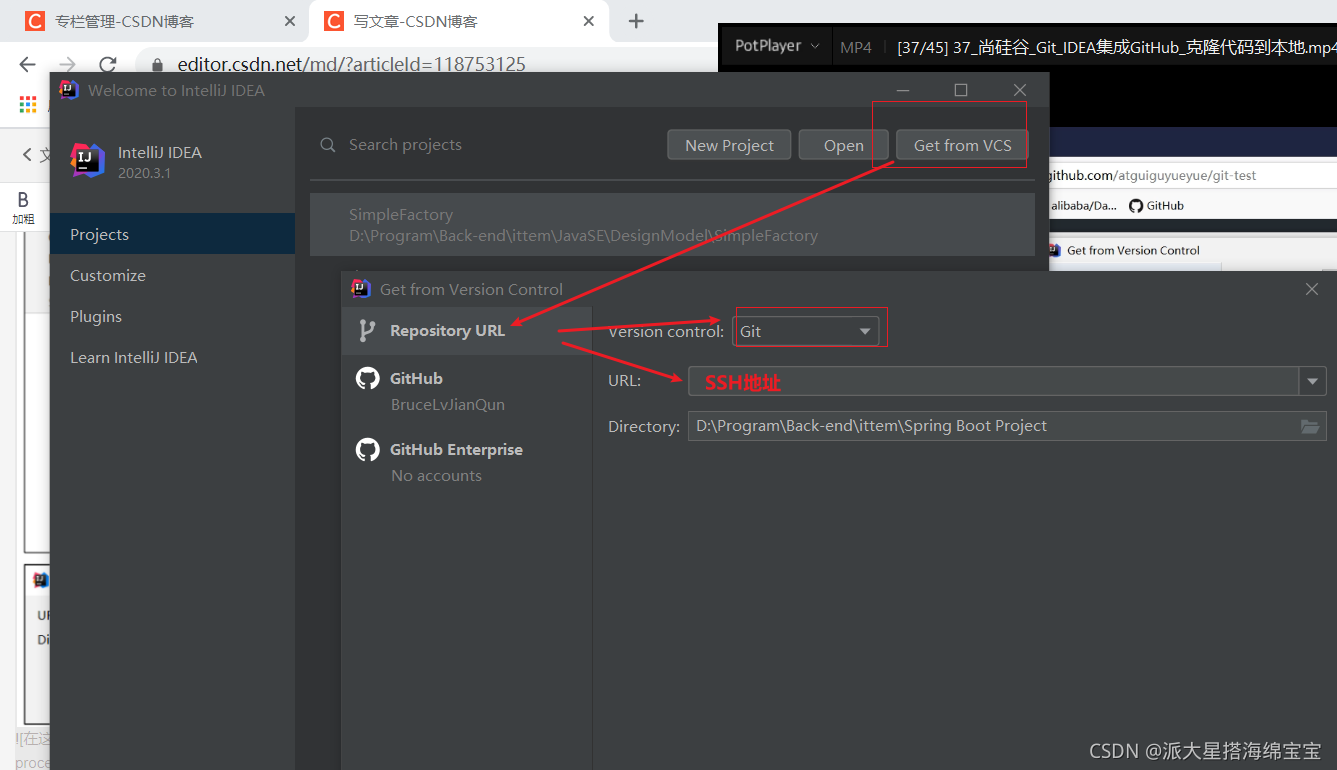The image size is (1337, 770).
Task: Open the PotPlayer menu dropdown
Action: pyautogui.click(x=777, y=46)
